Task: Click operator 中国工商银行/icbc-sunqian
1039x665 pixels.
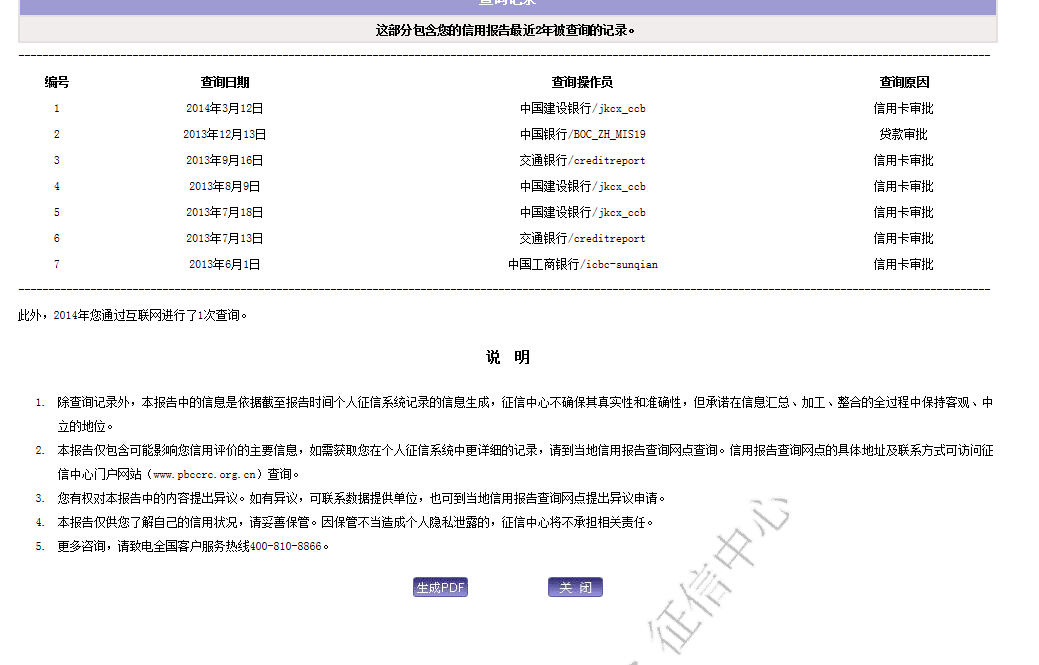Action: tap(582, 265)
